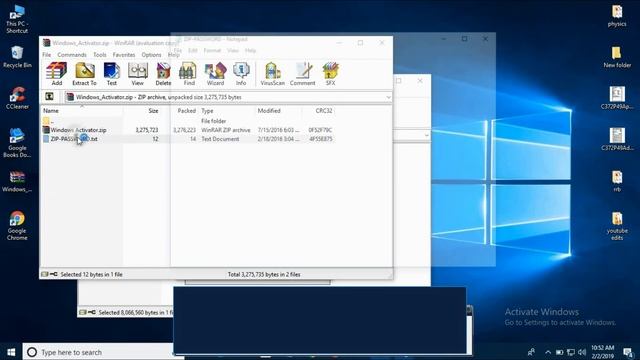
Task: Click 'Selected 12 bytes in 1 file' status
Action: pos(91,274)
